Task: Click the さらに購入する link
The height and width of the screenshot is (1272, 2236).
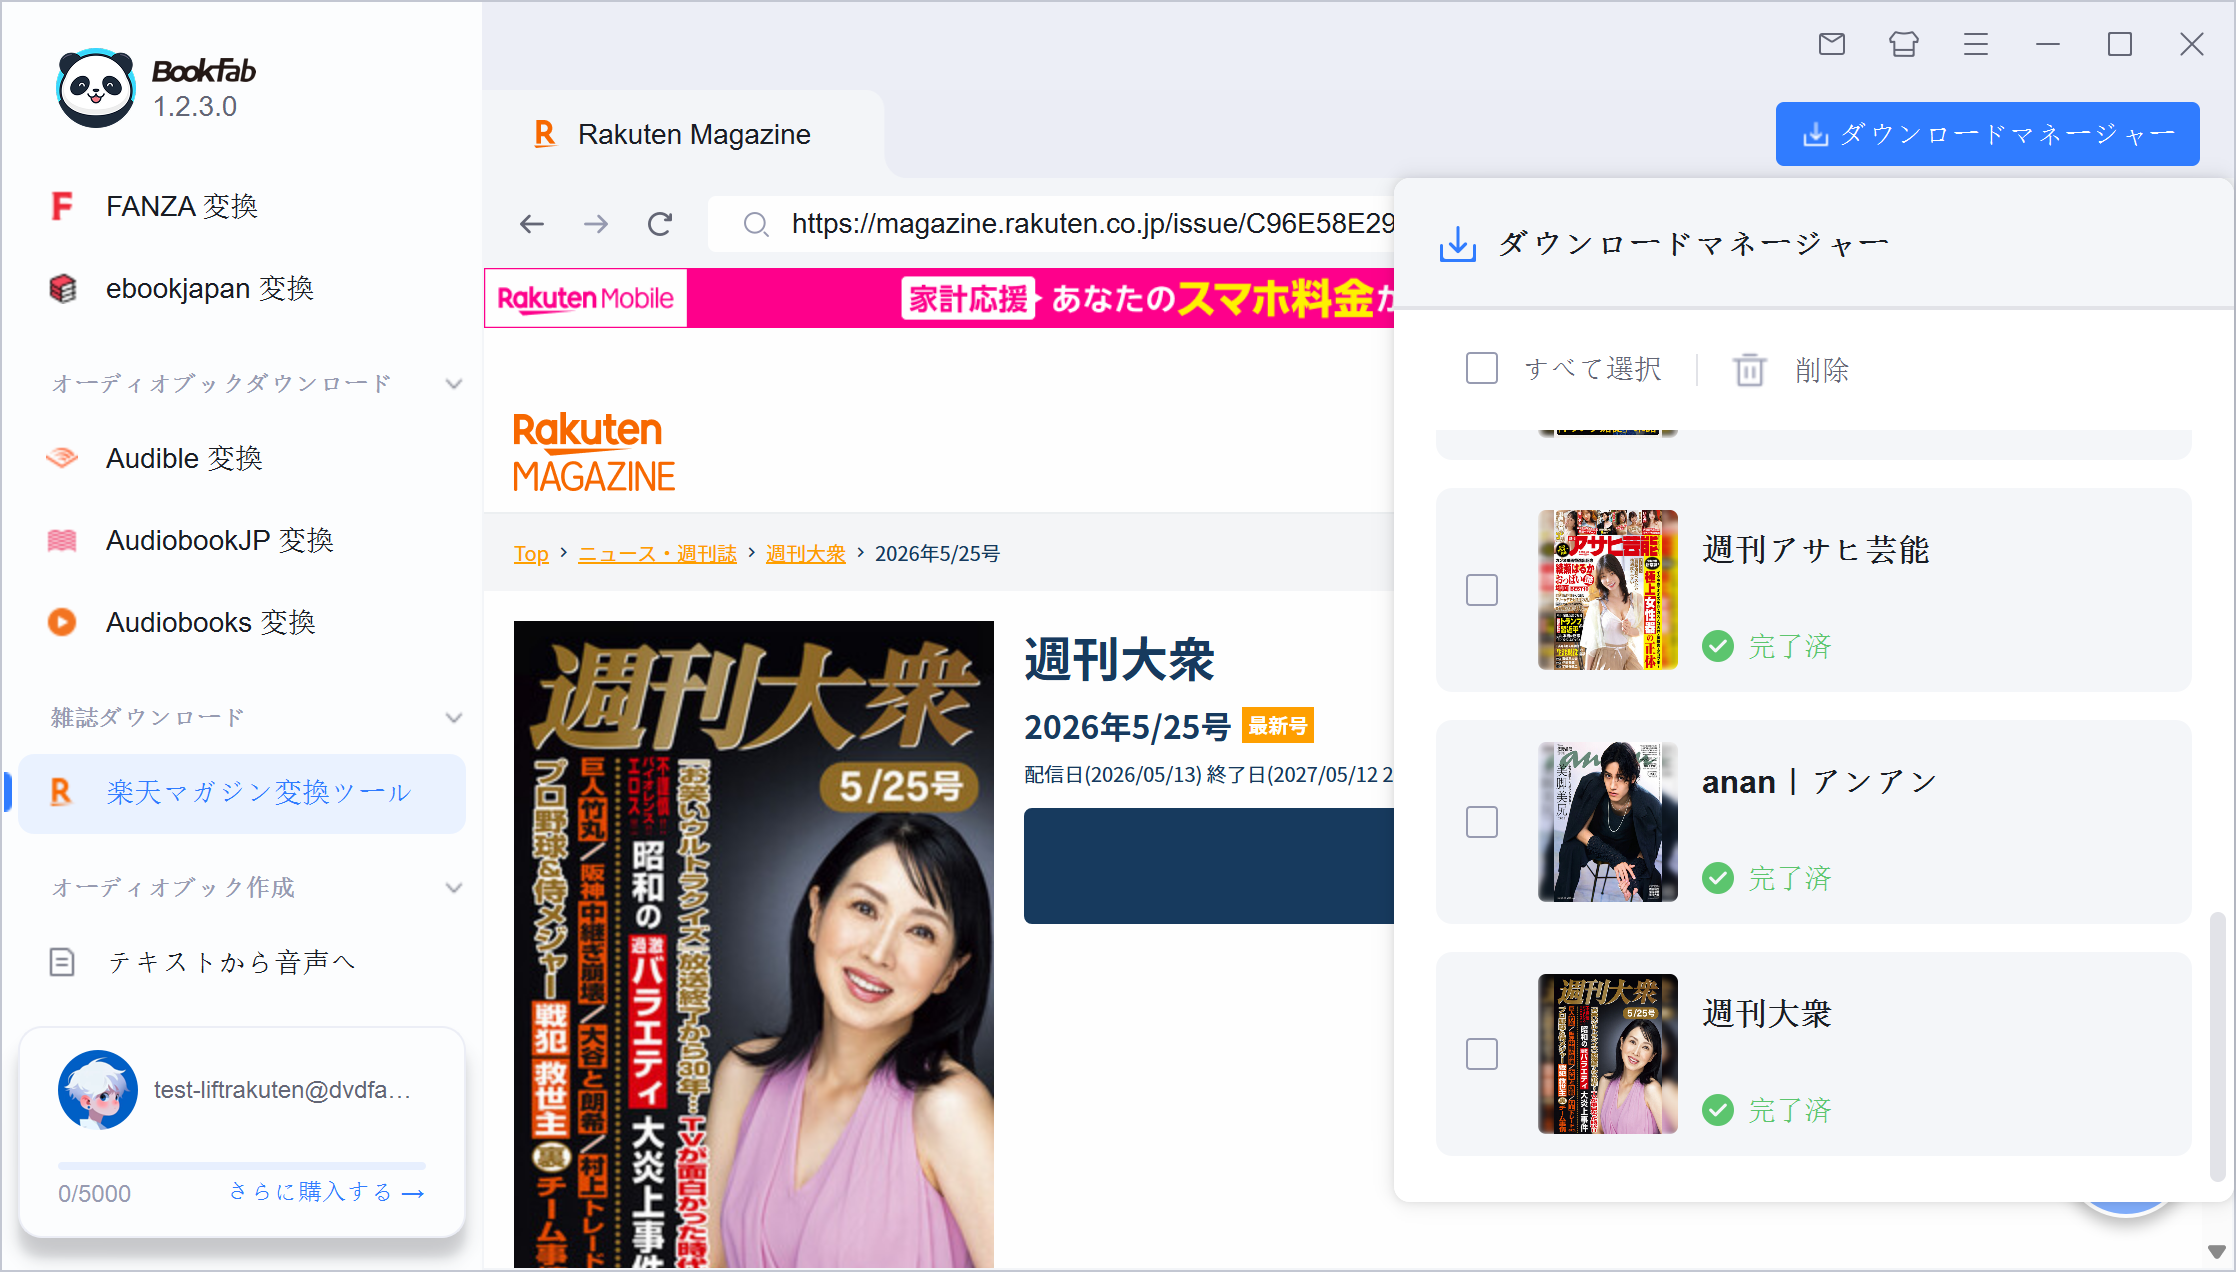Action: tap(327, 1192)
